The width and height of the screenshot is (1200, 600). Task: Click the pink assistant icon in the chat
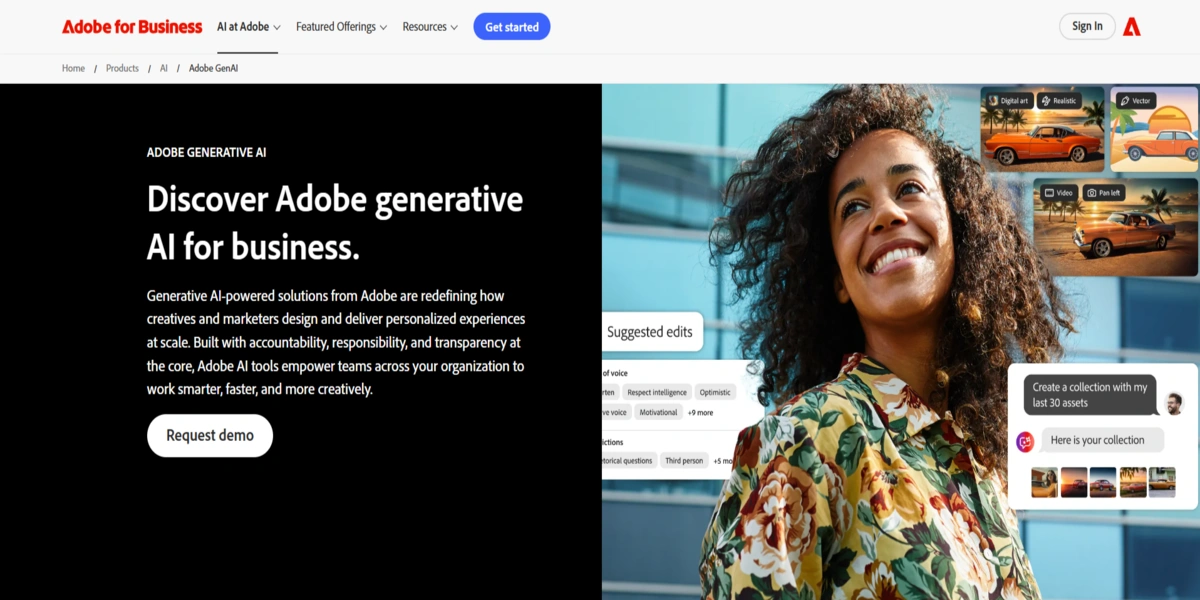[1024, 441]
